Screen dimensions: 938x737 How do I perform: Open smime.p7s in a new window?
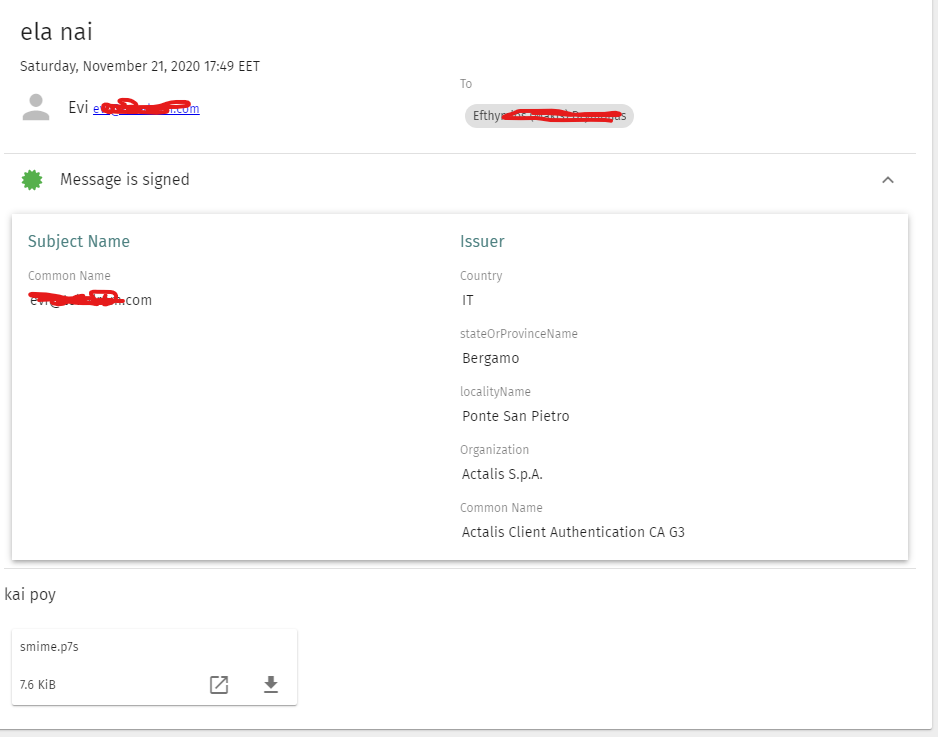(218, 685)
